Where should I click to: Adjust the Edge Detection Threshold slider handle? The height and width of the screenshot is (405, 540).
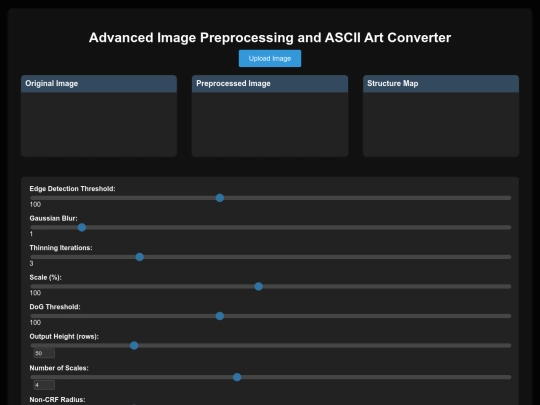(220, 198)
